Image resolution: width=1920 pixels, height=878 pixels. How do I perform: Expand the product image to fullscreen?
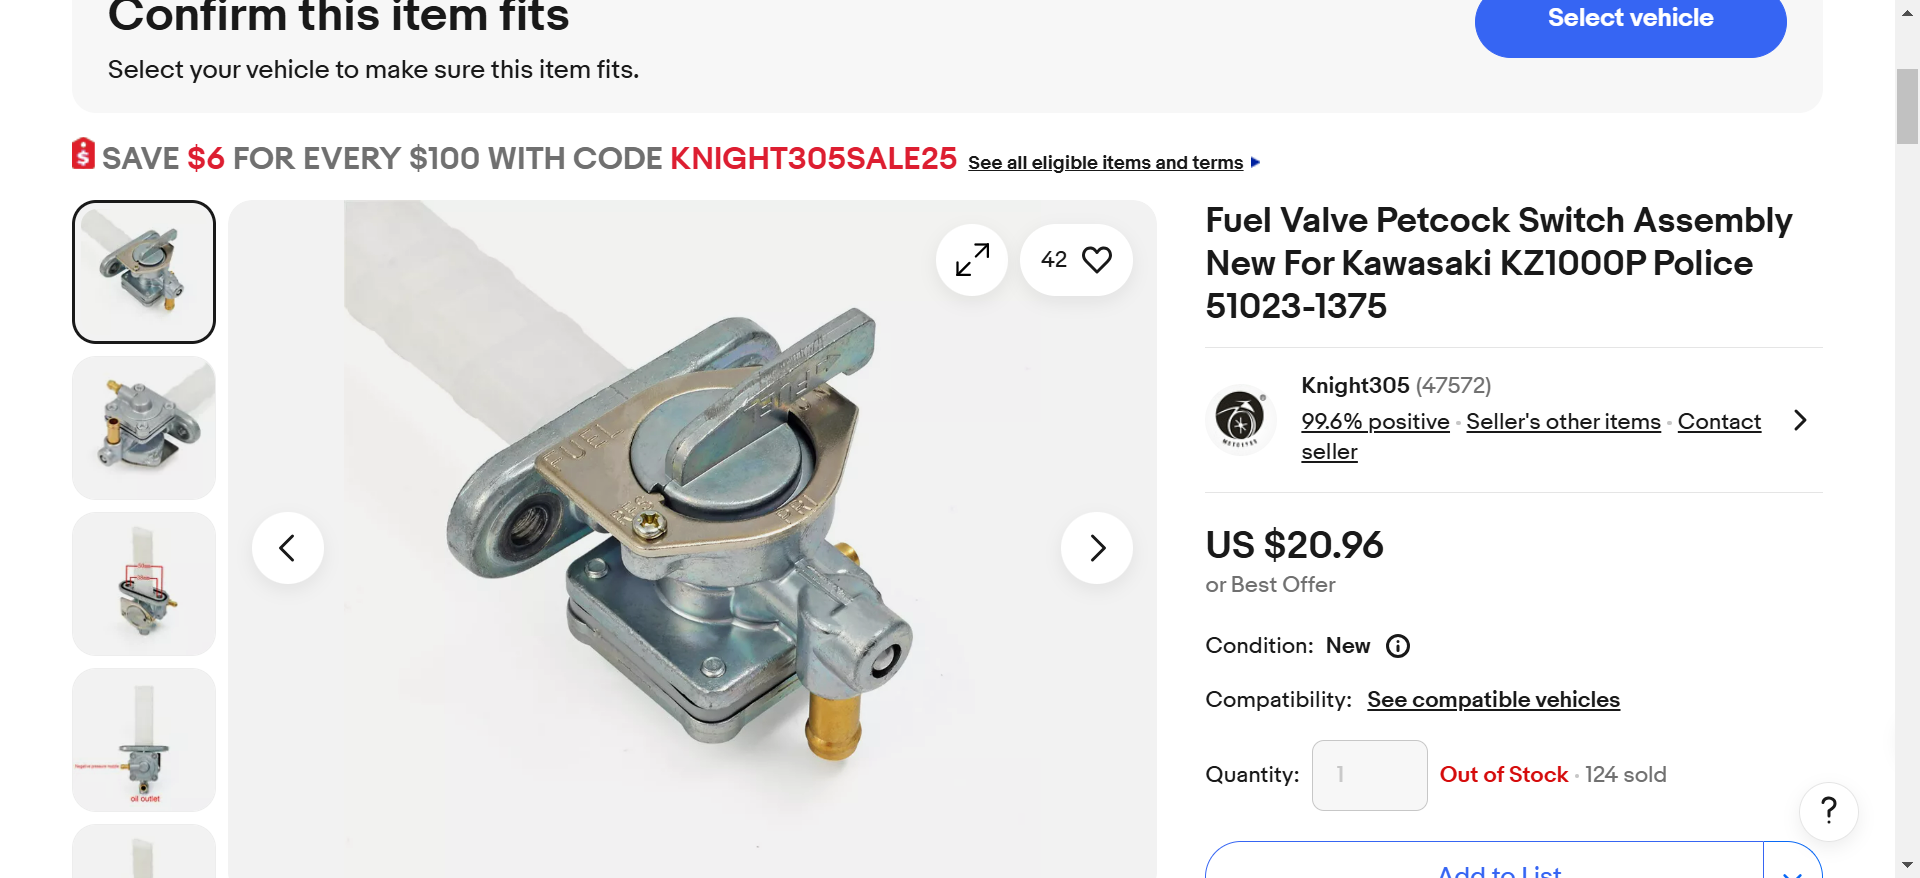[x=972, y=260]
